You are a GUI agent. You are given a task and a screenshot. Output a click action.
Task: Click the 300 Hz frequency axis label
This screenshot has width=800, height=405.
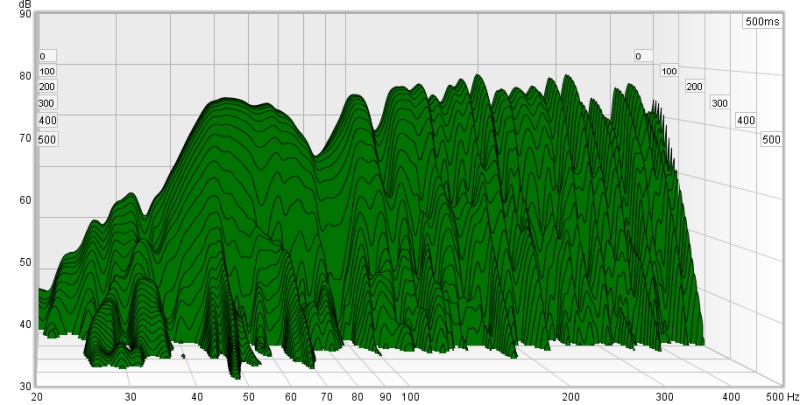pyautogui.click(x=664, y=397)
